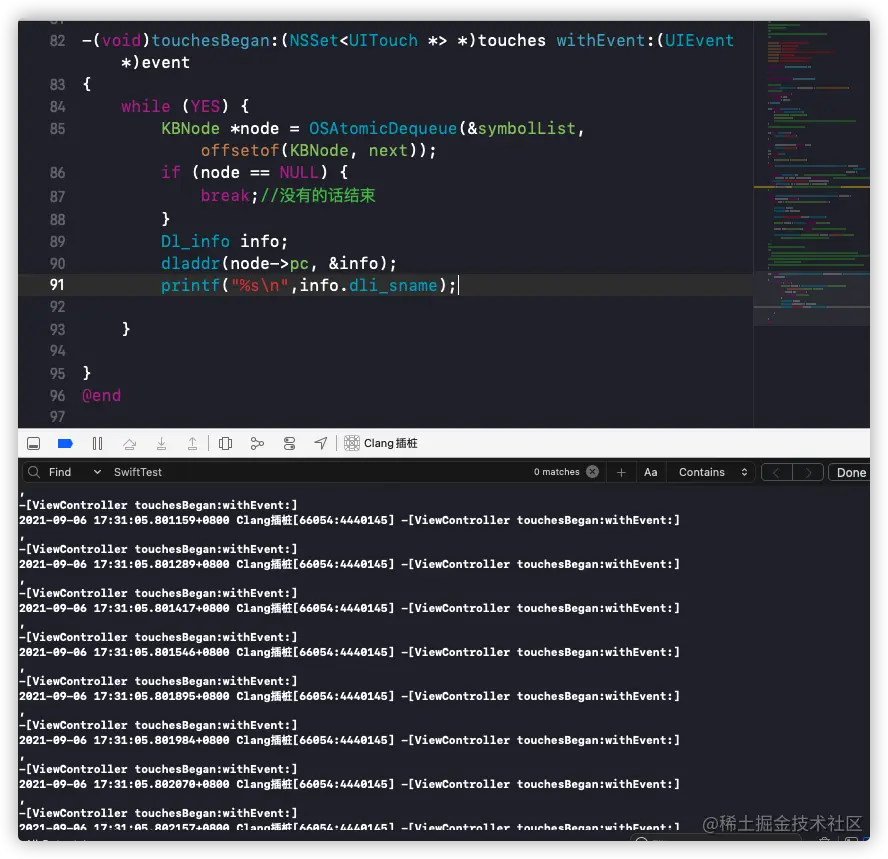
Task: Add a breakpoint at line 85
Action: pyautogui.click(x=57, y=129)
